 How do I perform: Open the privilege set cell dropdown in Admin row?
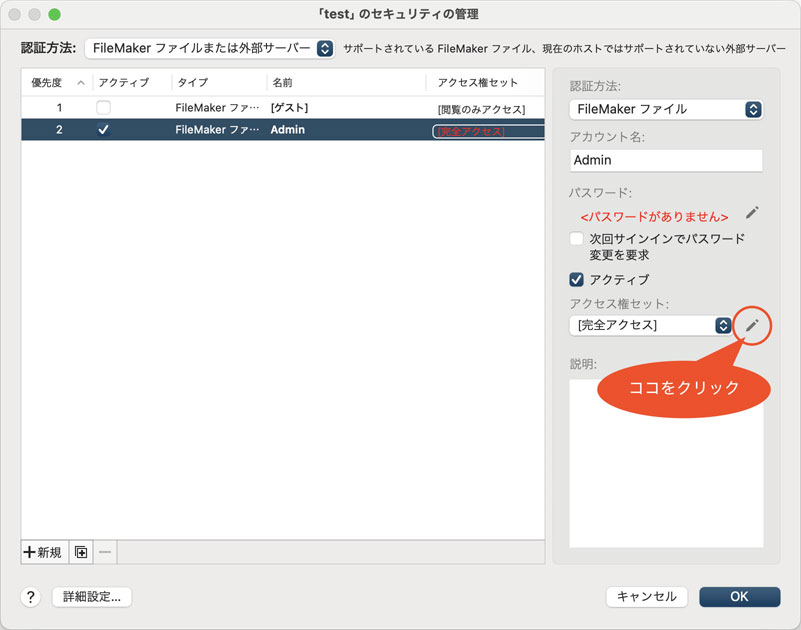(488, 131)
